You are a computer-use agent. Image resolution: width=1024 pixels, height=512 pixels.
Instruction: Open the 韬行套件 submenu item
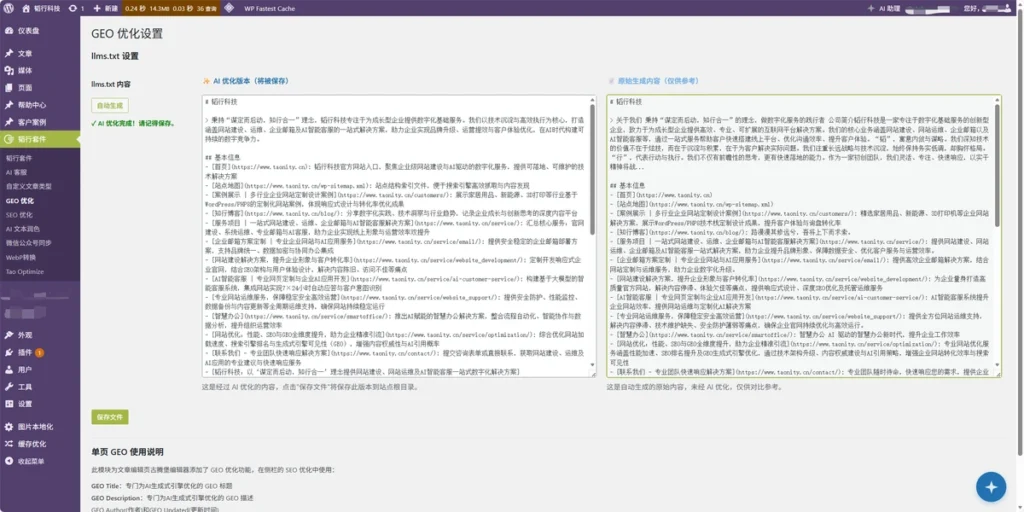point(20,158)
